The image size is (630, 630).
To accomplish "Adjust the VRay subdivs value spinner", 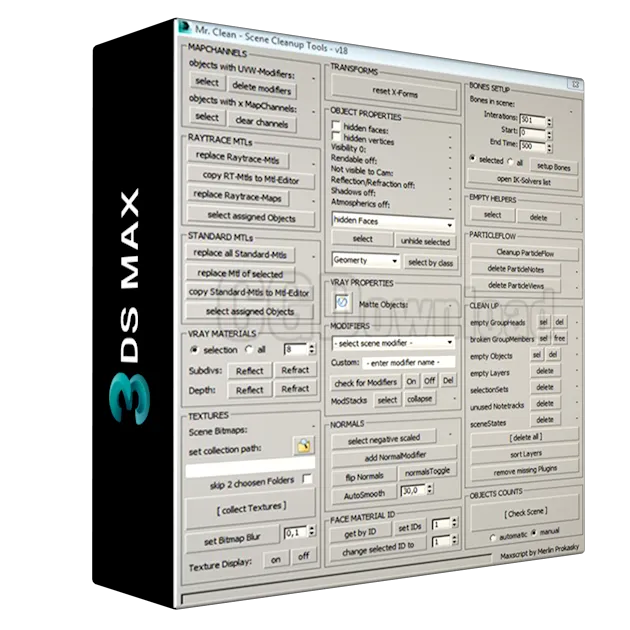I will pos(312,349).
